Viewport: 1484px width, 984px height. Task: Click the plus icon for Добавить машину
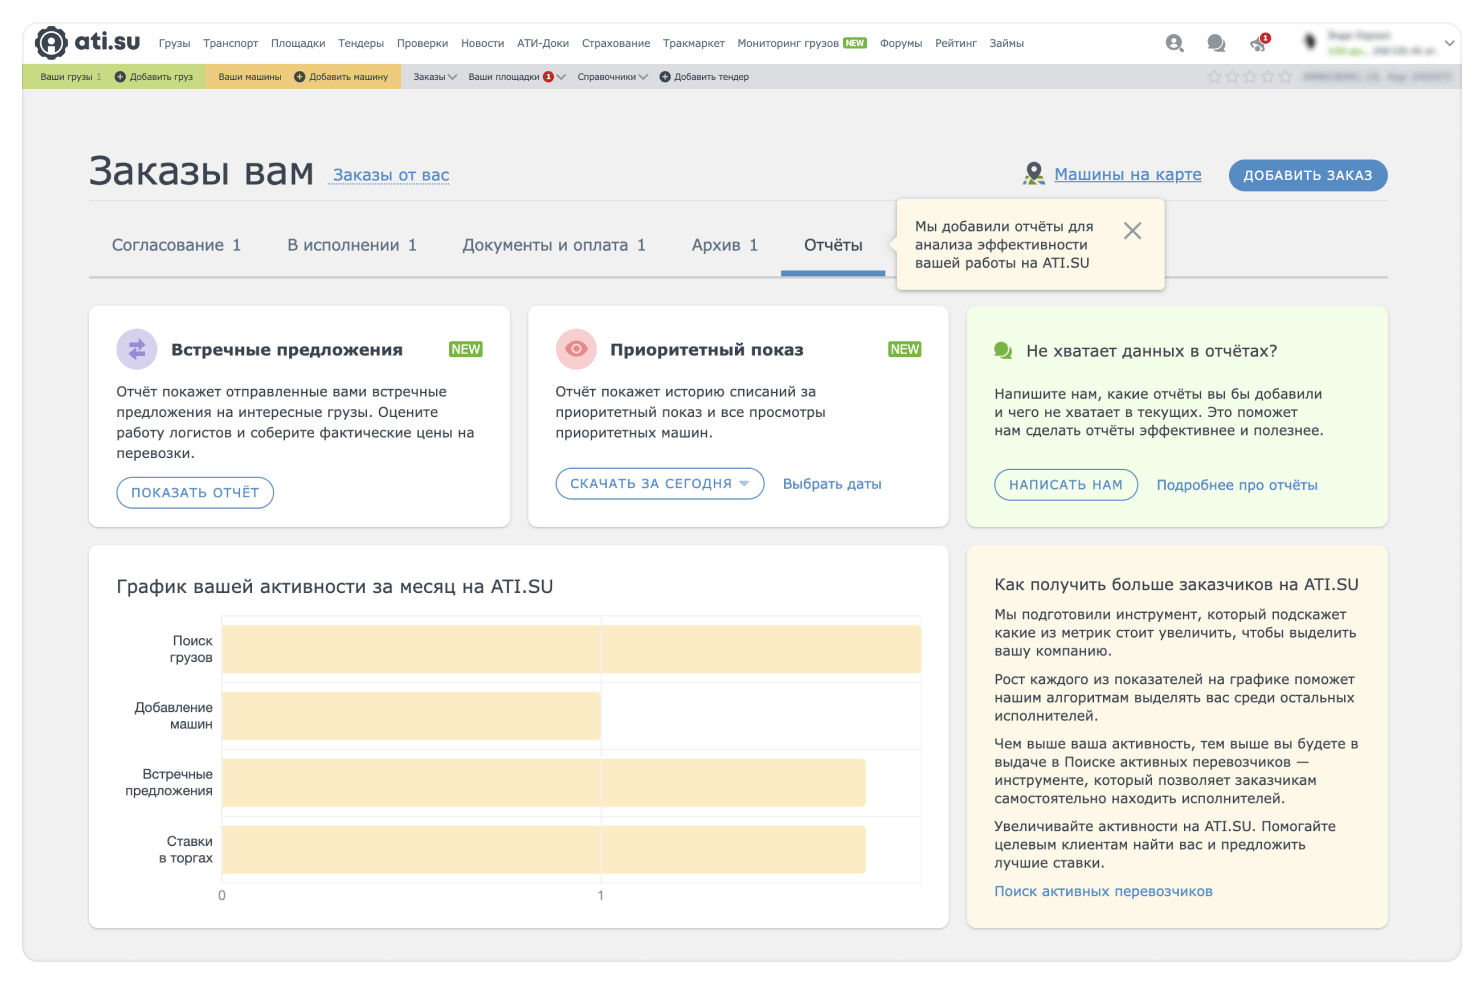click(x=299, y=77)
